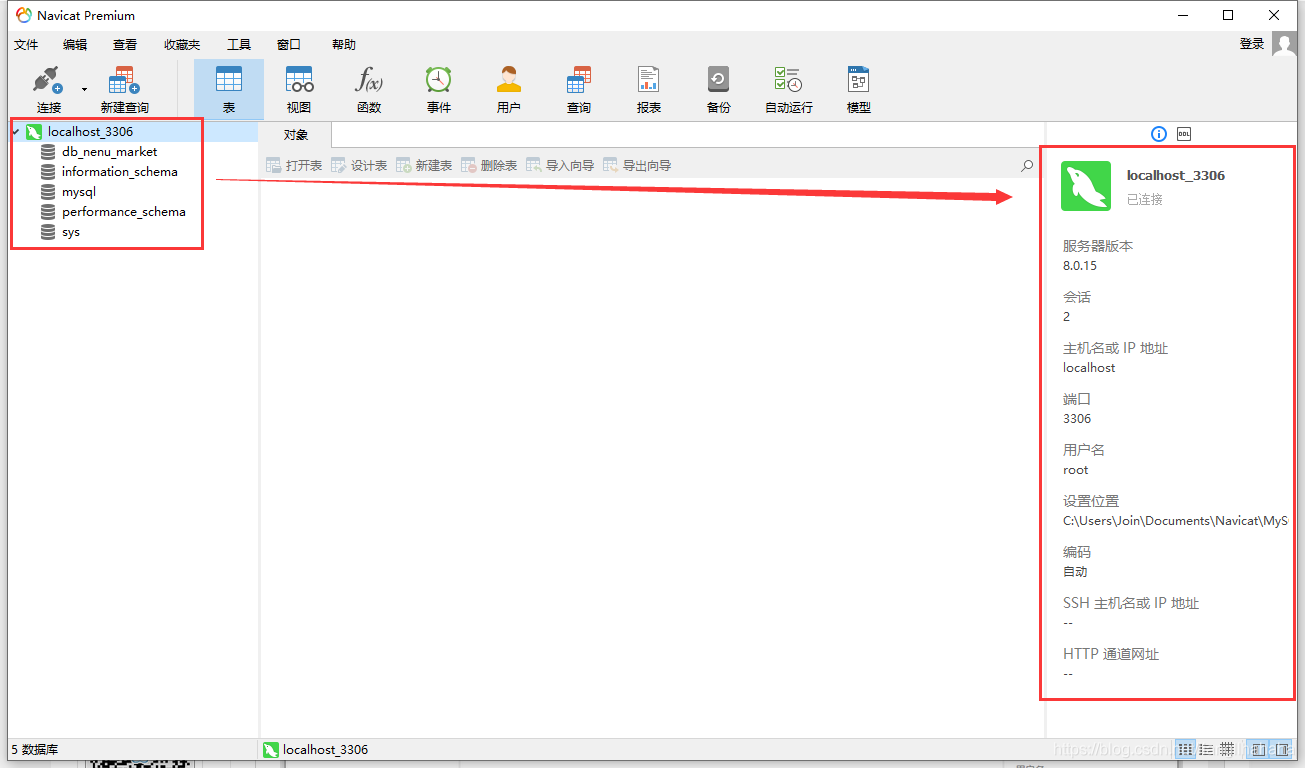Show the info panel via the blue i icon
This screenshot has width=1305, height=768.
pos(1159,134)
